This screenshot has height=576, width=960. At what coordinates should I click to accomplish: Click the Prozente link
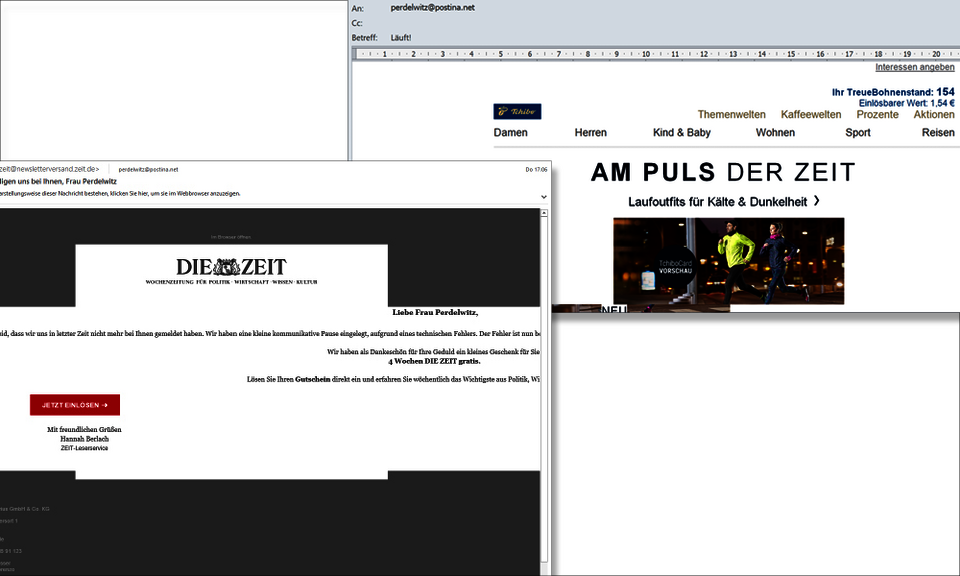tap(877, 115)
